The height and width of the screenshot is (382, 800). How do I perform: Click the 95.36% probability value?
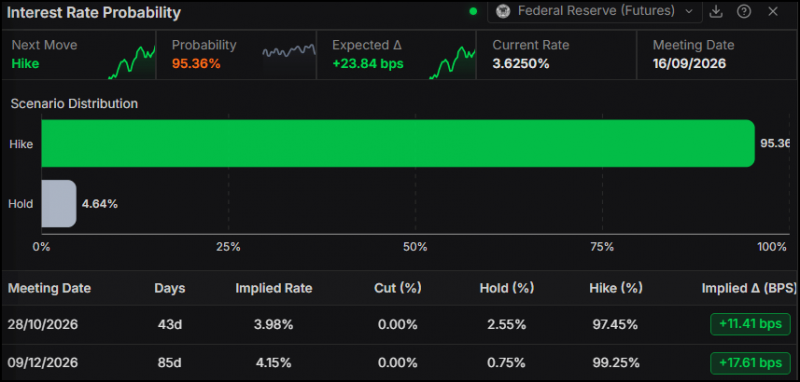tap(196, 64)
